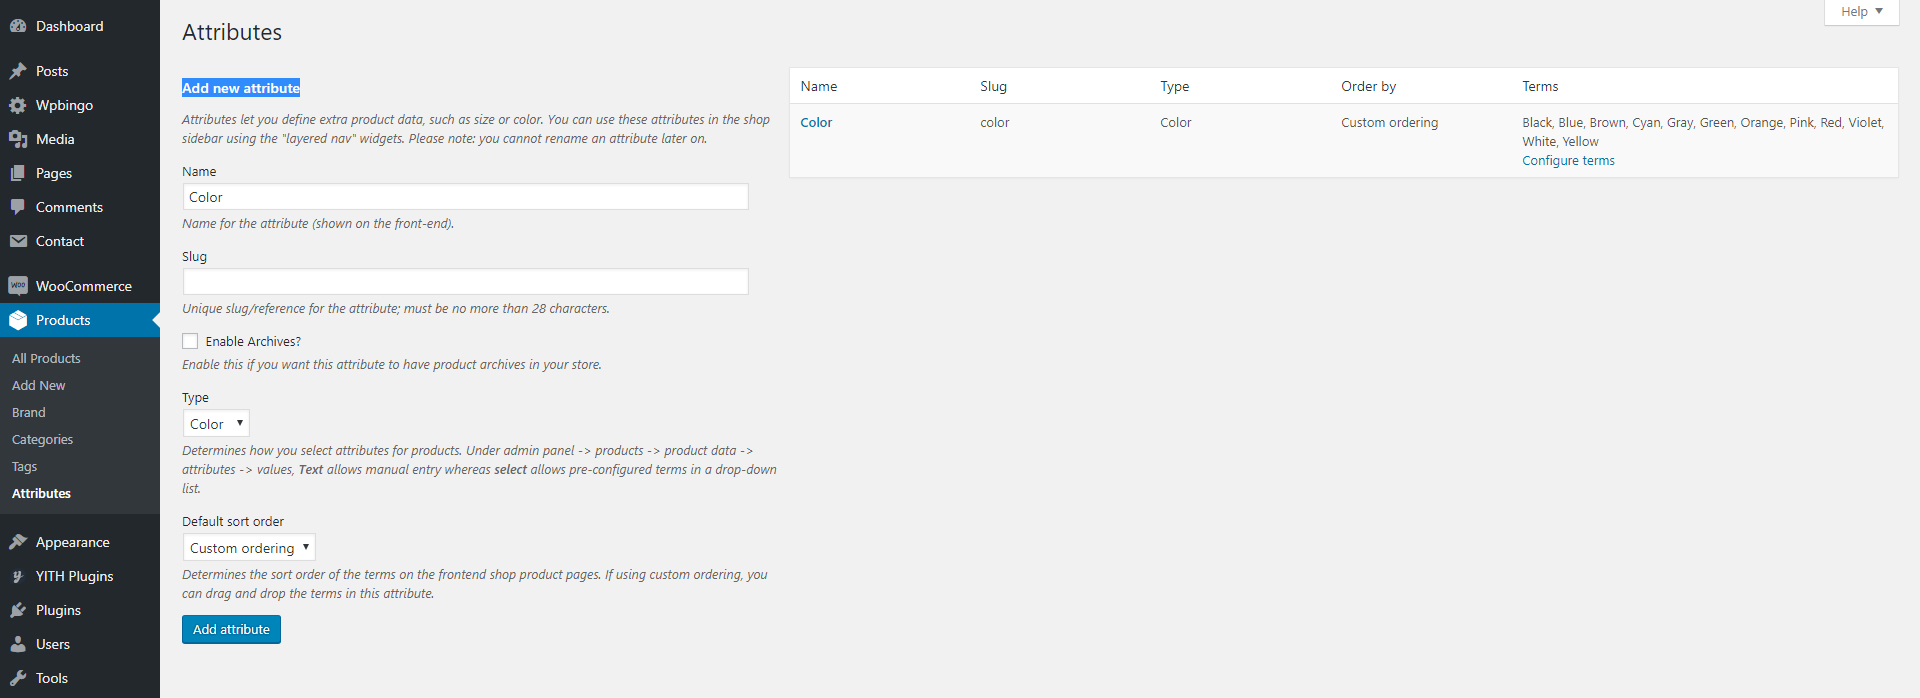Click the Name column header
This screenshot has width=1920, height=698.
[x=819, y=86]
